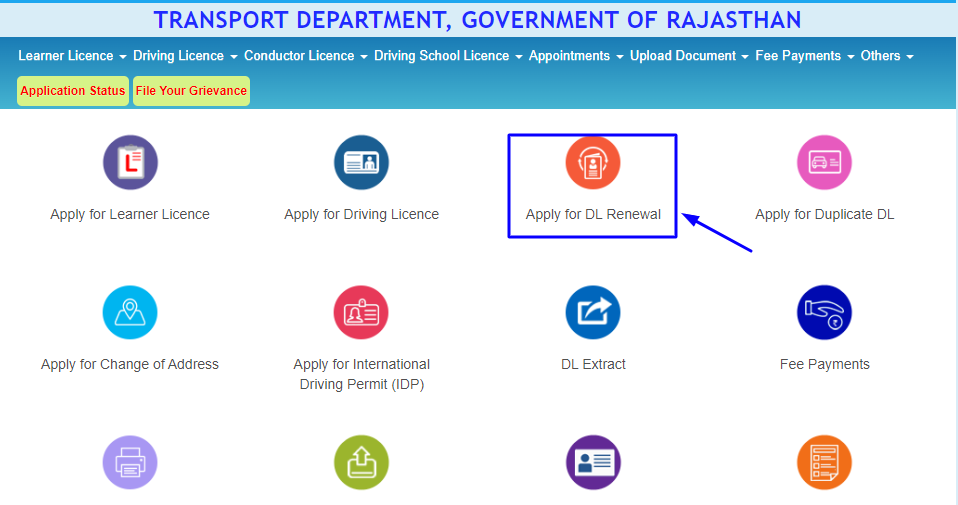
Task: Click the Apply for Learner Licence icon
Action: [130, 162]
